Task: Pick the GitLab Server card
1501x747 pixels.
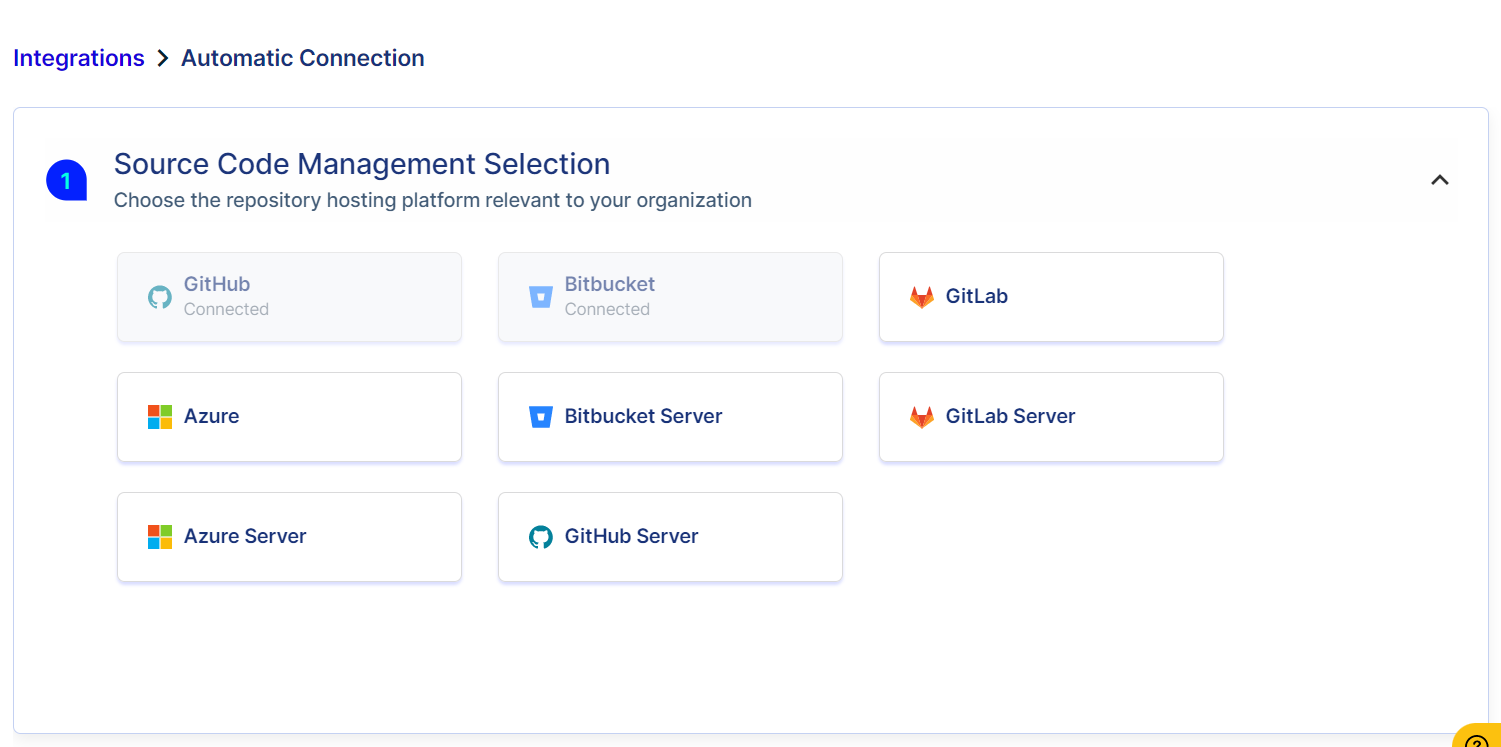Action: pyautogui.click(x=1051, y=417)
